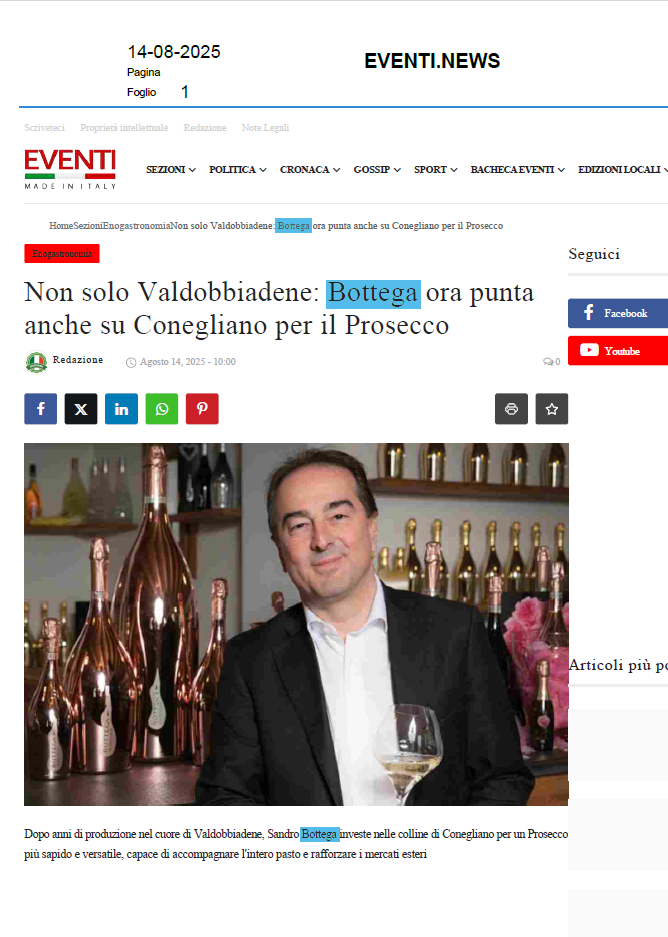Open the article's main photo
Image resolution: width=668 pixels, height=937 pixels.
[296, 624]
